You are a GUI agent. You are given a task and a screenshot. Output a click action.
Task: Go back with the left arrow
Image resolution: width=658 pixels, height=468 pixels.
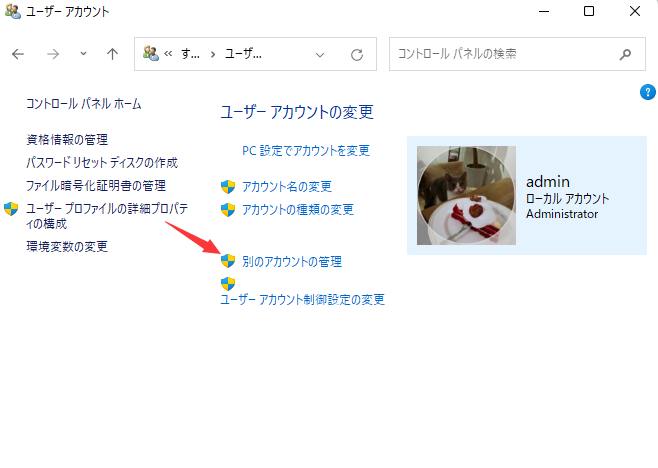[x=18, y=54]
